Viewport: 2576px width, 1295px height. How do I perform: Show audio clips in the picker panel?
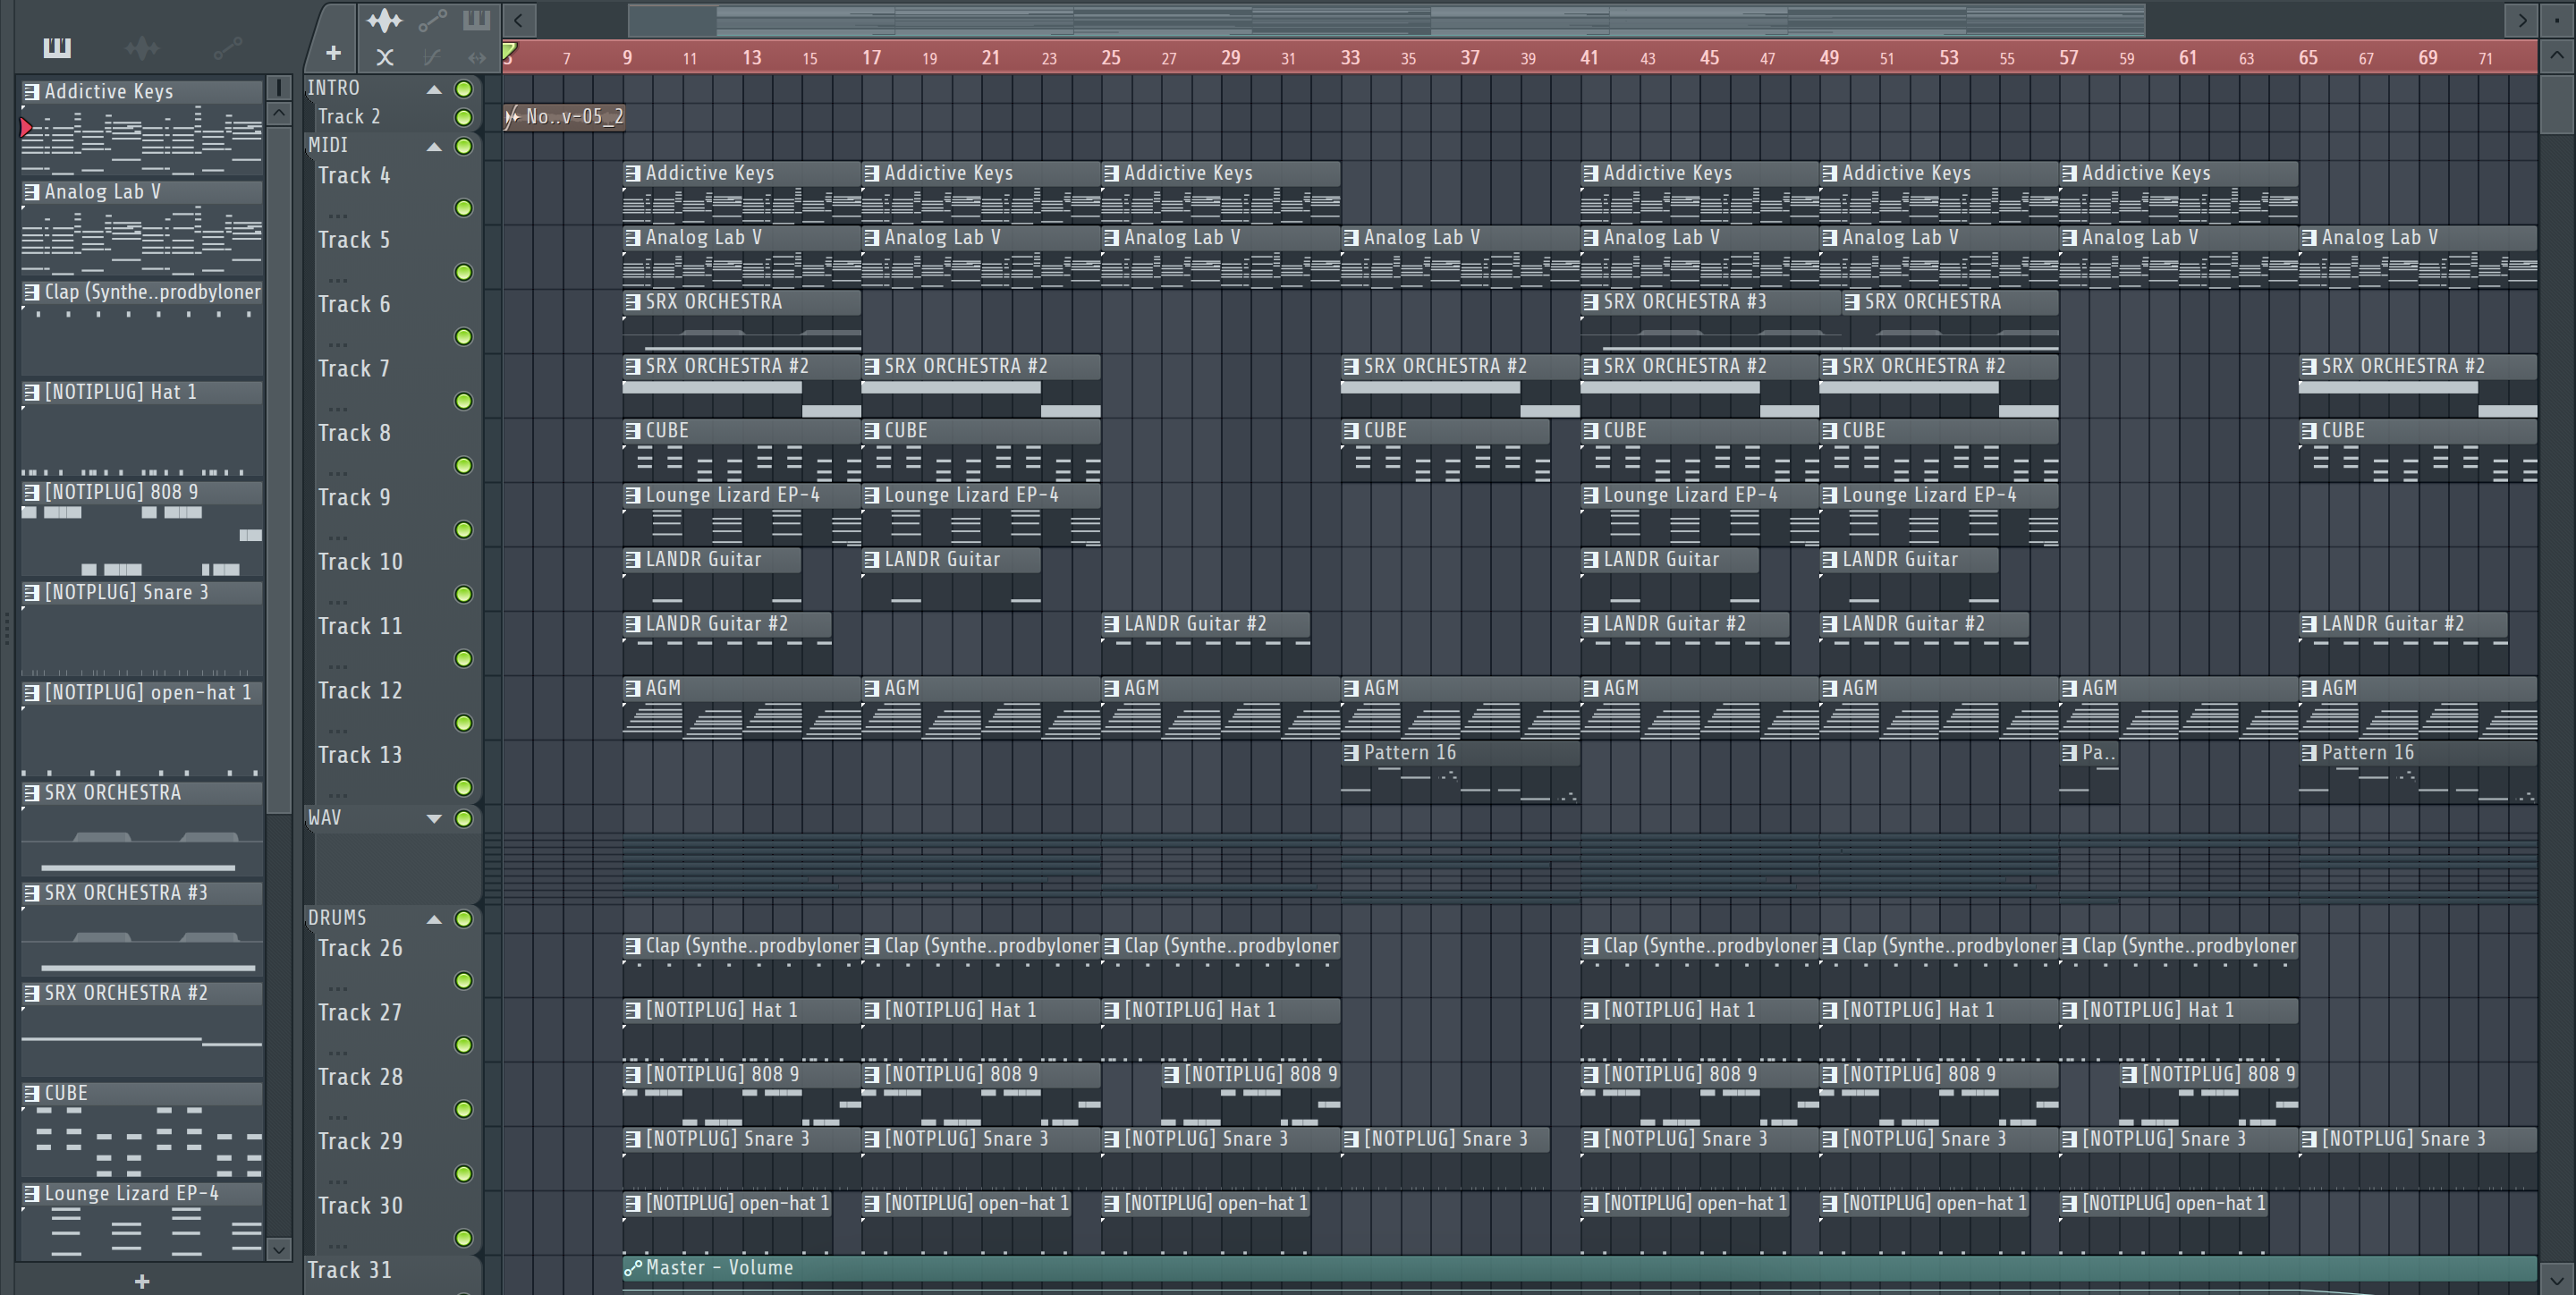(x=142, y=47)
